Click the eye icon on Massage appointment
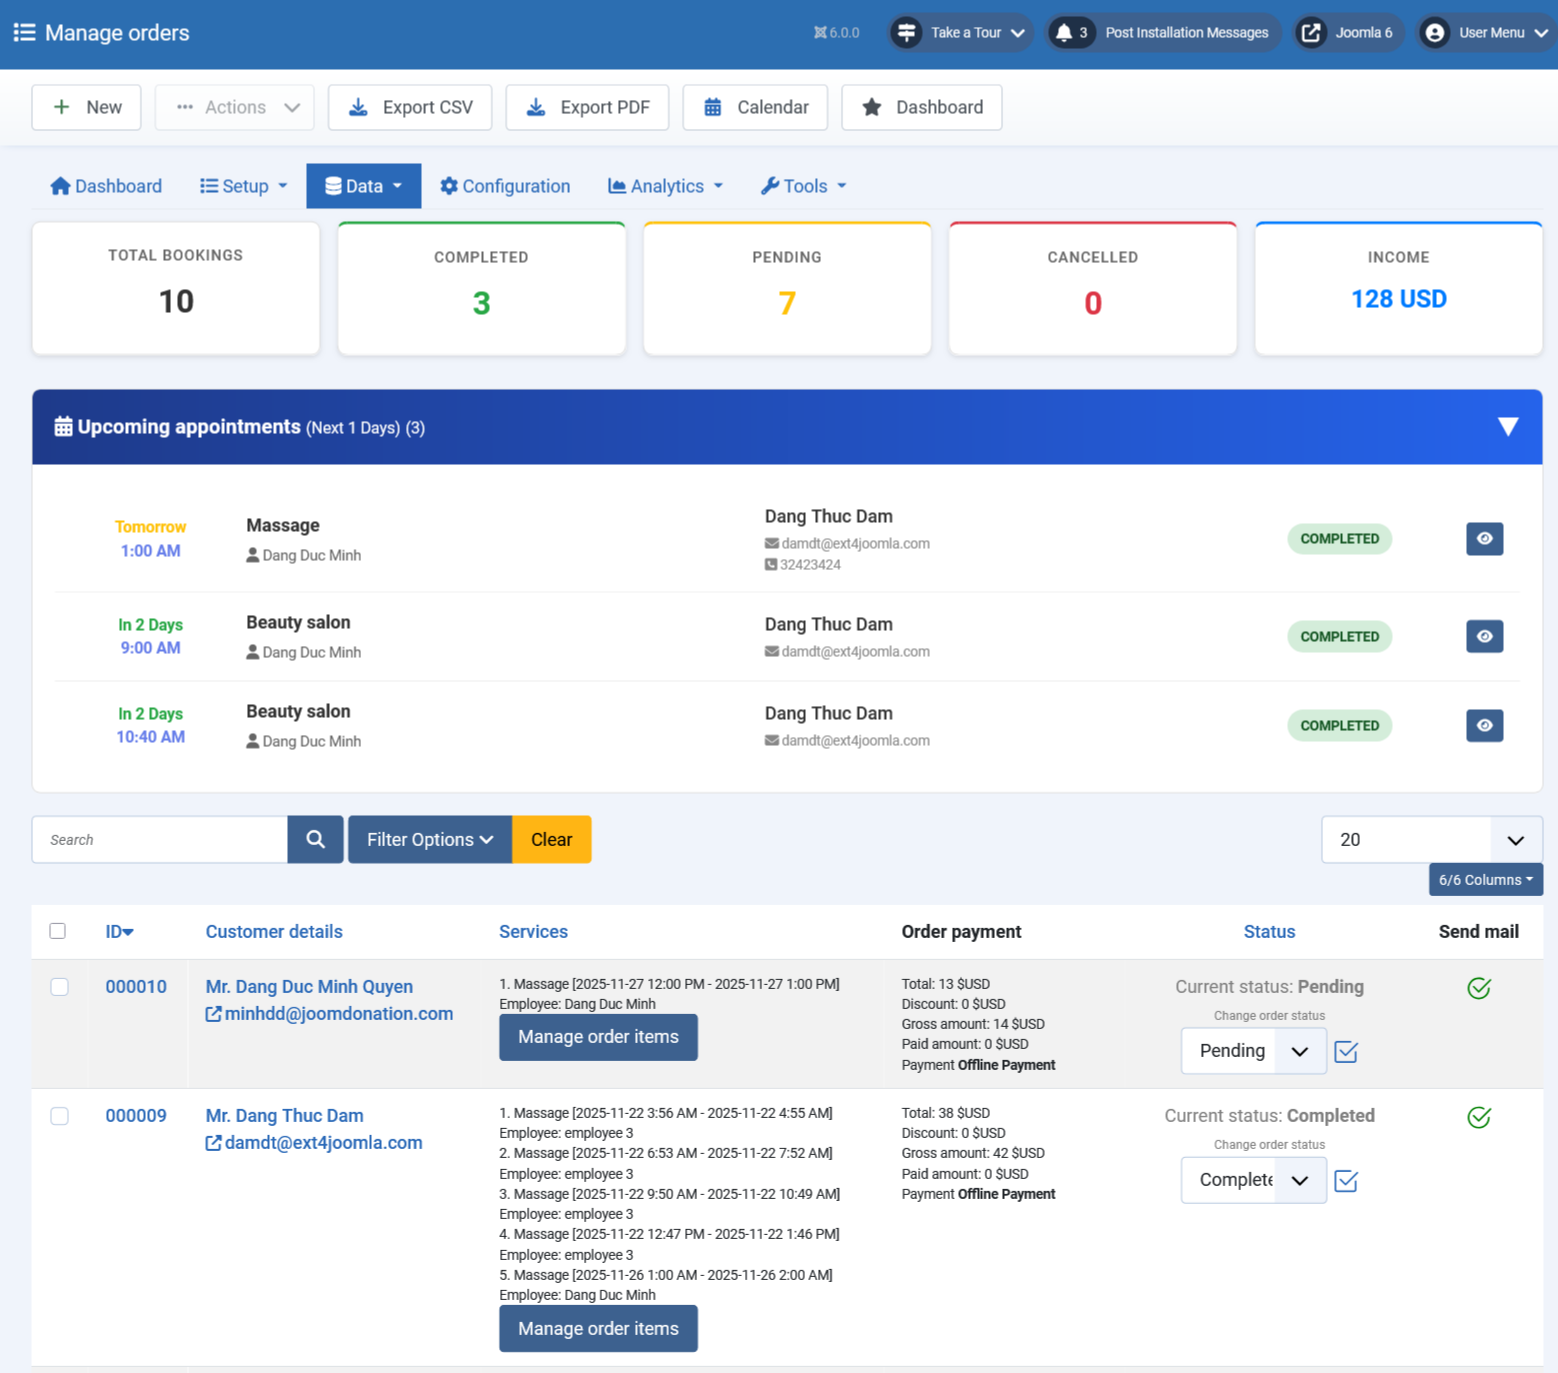 [x=1484, y=538]
